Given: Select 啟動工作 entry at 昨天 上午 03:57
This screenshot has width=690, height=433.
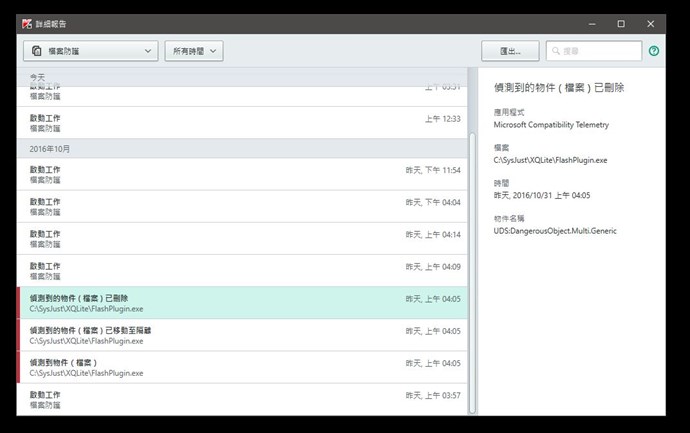Looking at the screenshot, I should pos(240,399).
